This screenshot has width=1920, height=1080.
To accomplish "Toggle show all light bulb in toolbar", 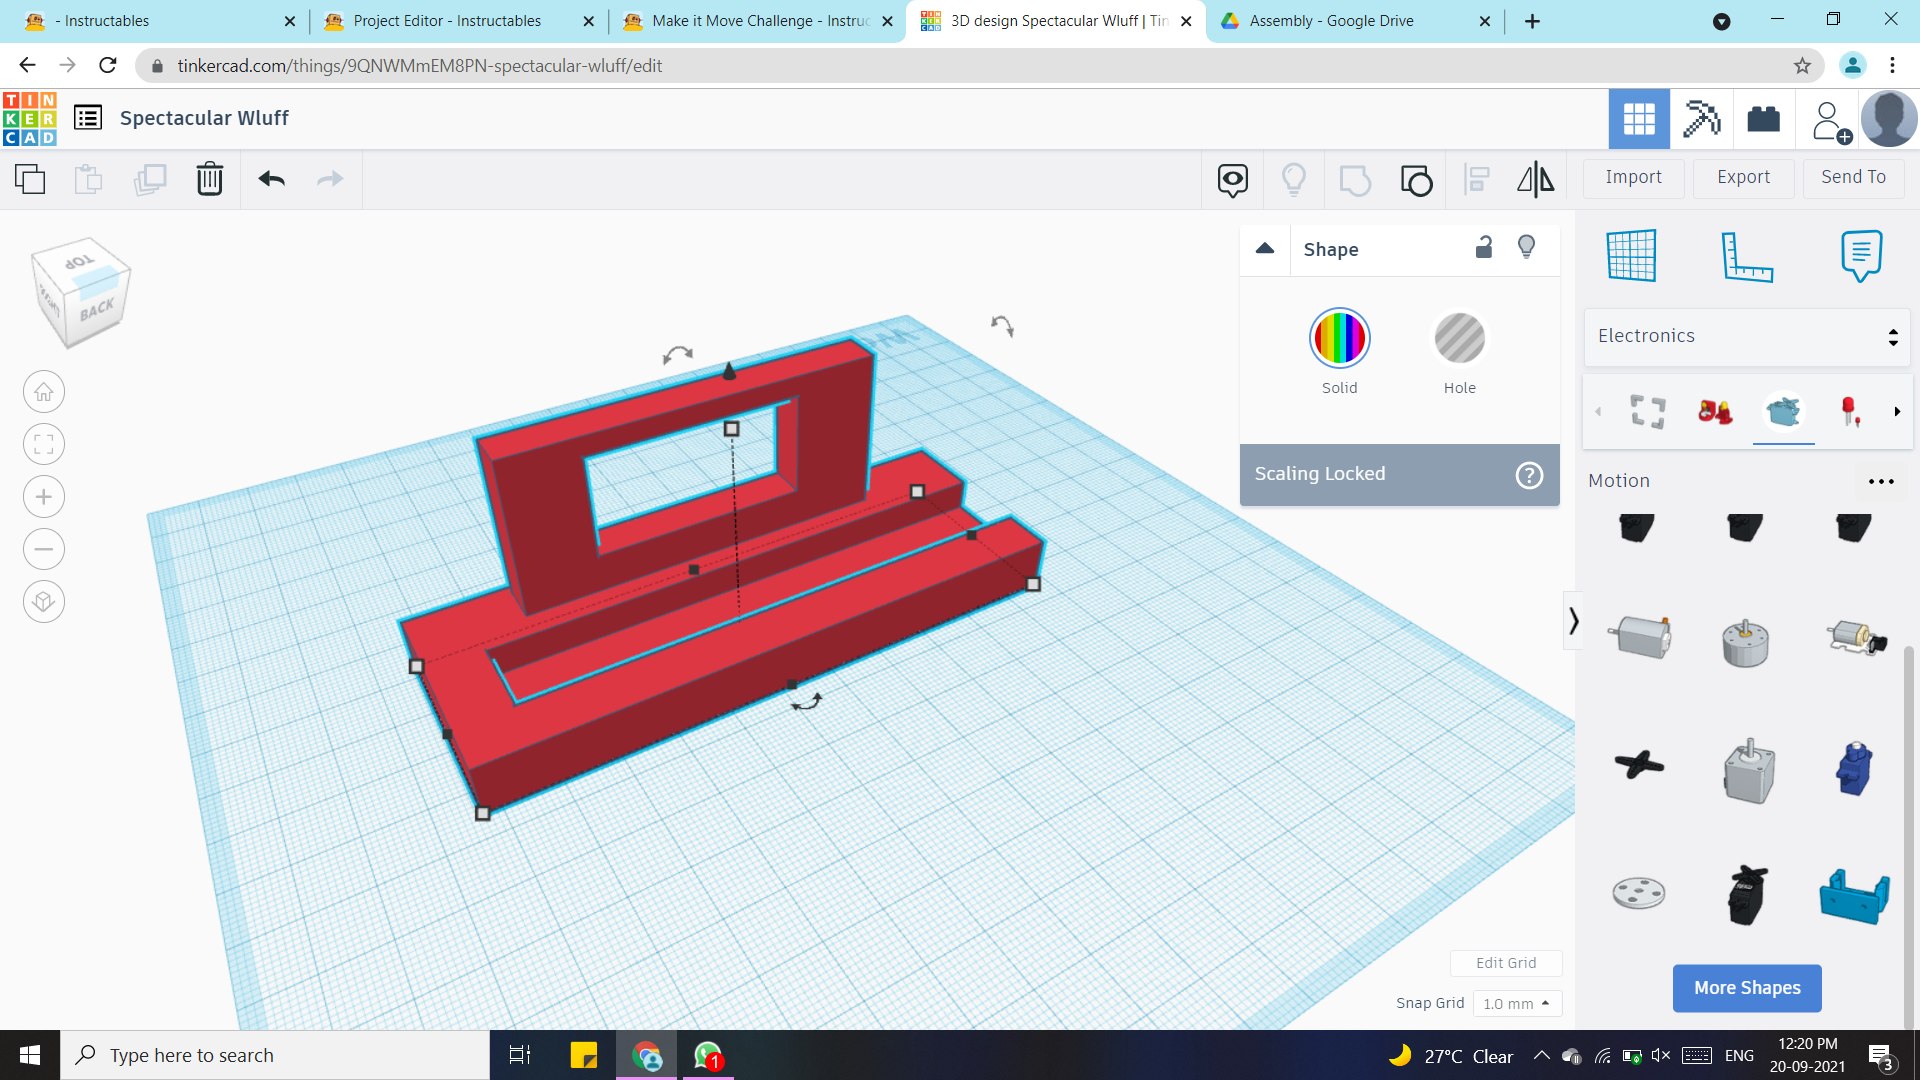I will [1294, 180].
